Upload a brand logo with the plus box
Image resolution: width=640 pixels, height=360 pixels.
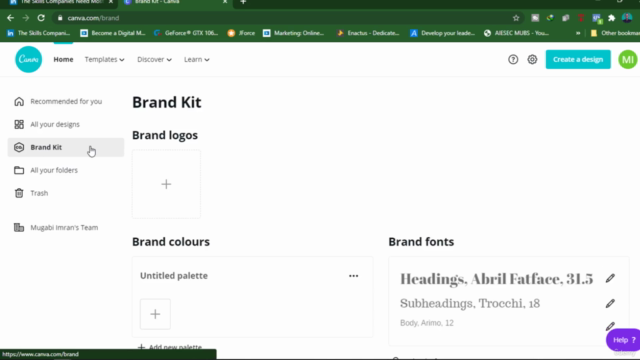pyautogui.click(x=166, y=184)
